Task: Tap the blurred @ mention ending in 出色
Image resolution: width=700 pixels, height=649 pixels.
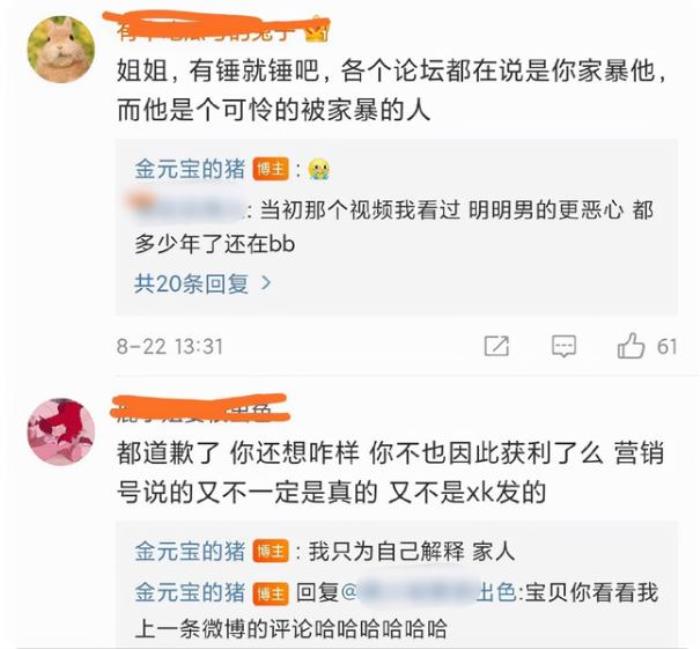Action: click(429, 593)
